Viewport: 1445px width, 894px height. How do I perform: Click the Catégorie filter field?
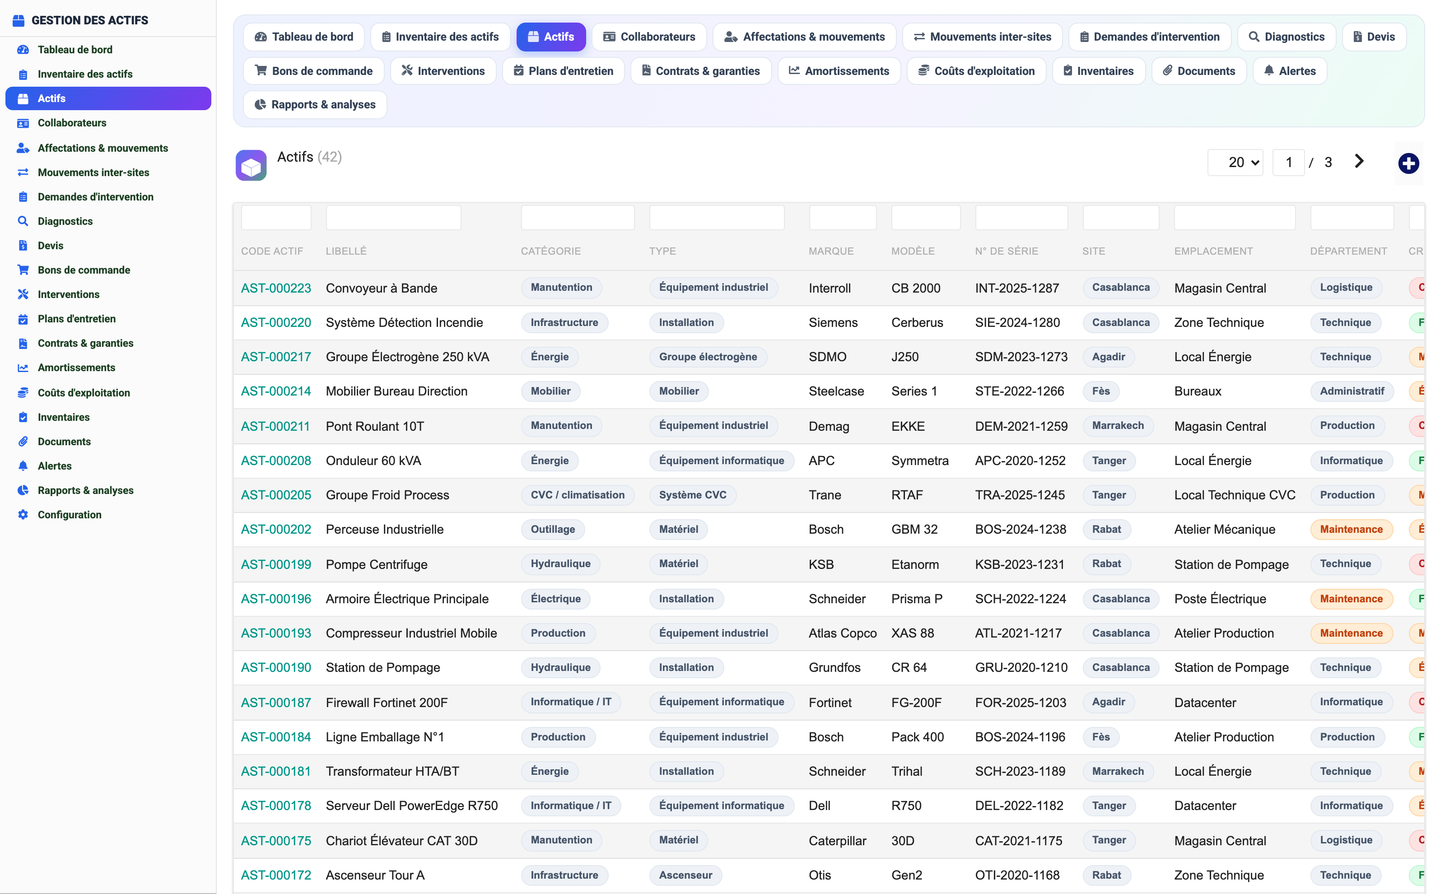[x=578, y=217]
